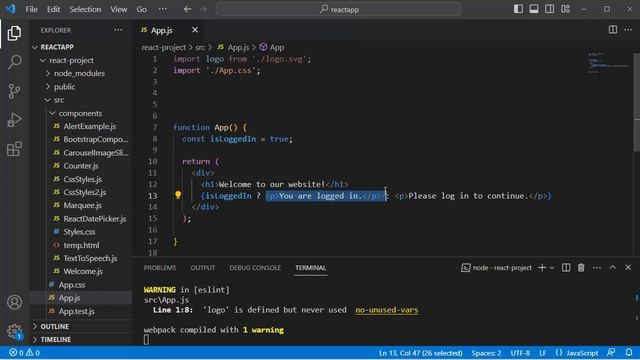The image size is (640, 360).
Task: Open the Manage gear icon
Action: click(14, 331)
